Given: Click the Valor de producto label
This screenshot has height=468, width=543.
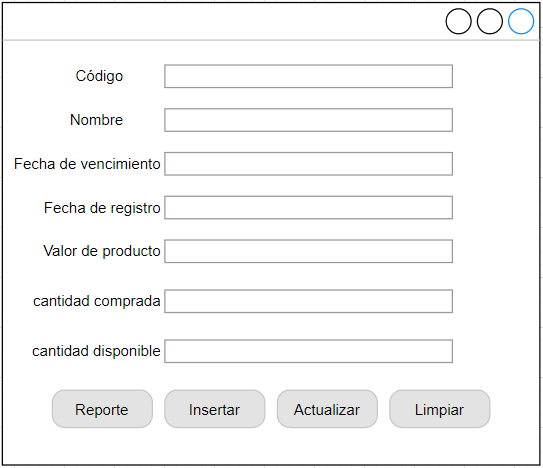Looking at the screenshot, I should coord(102,251).
